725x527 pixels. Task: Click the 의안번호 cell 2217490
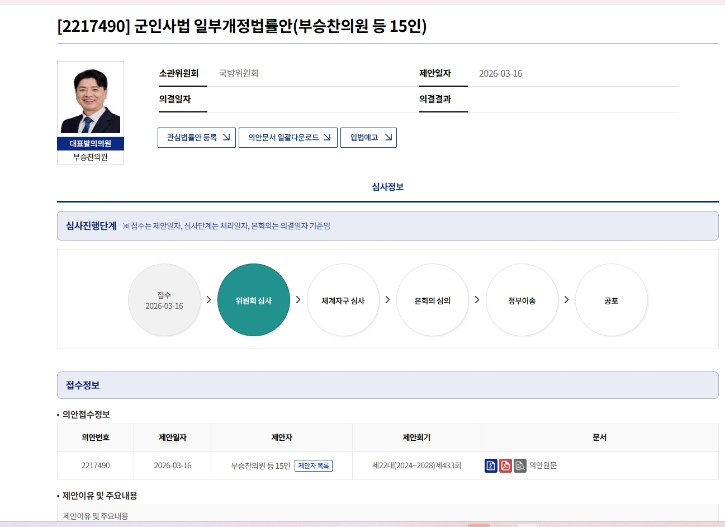[x=96, y=466]
